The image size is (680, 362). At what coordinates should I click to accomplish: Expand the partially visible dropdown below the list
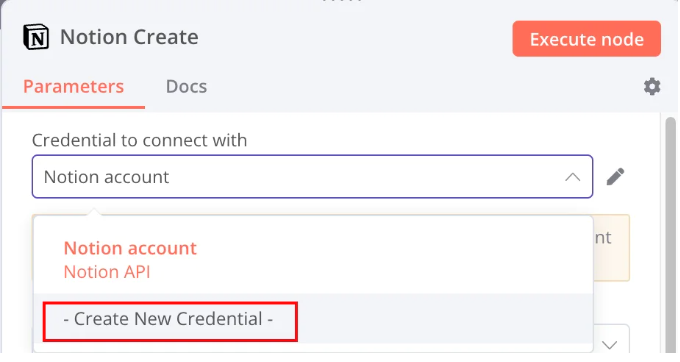point(609,345)
